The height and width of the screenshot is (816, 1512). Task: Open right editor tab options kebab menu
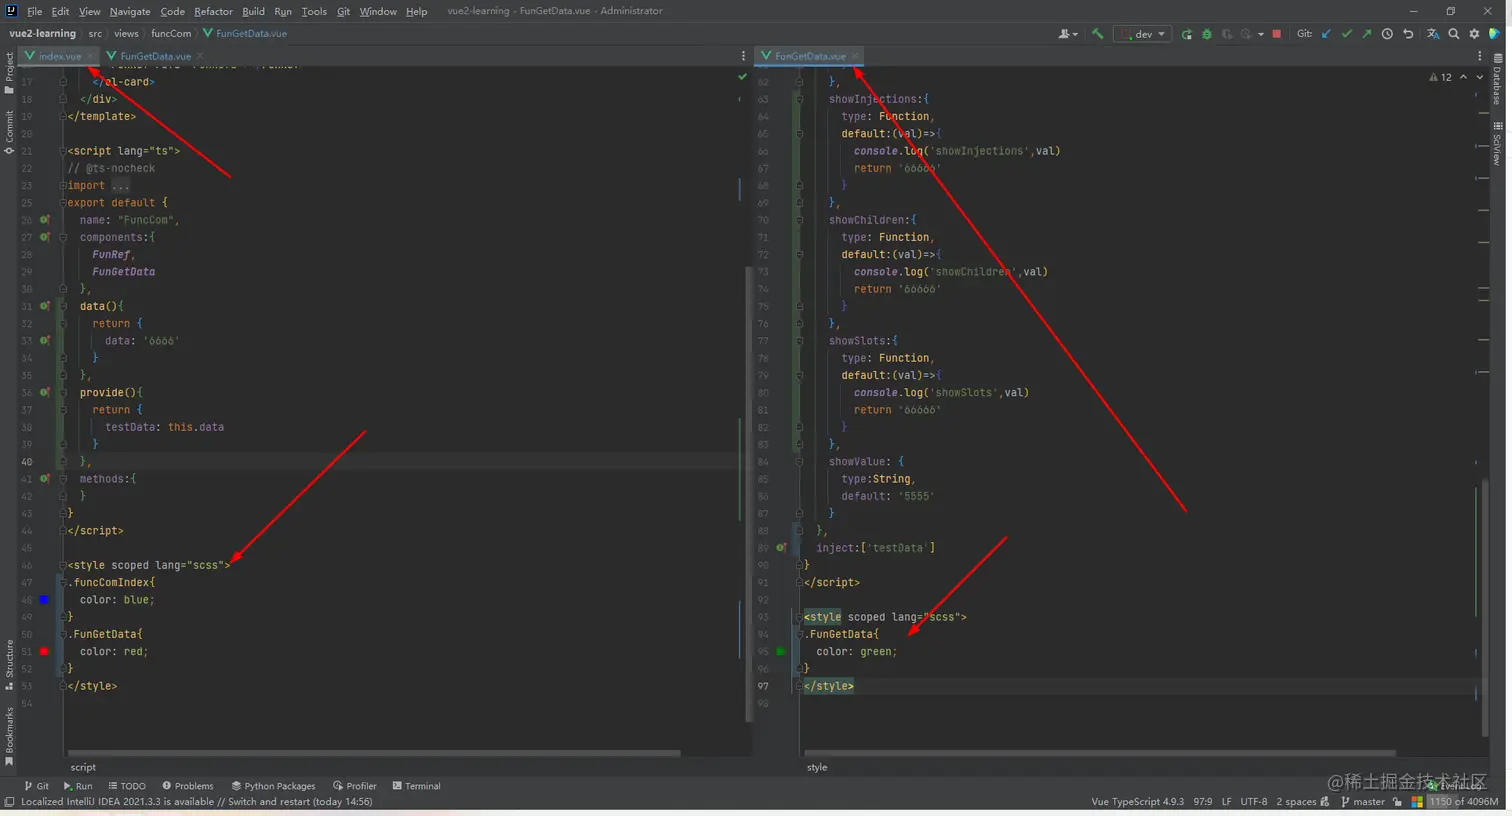pyautogui.click(x=1480, y=56)
